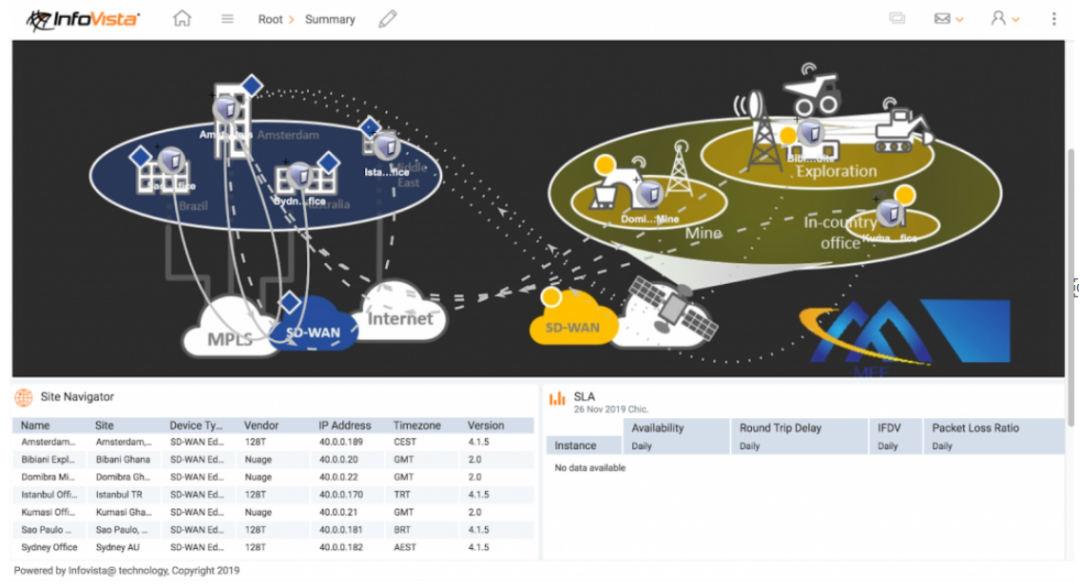The width and height of the screenshot is (1080, 588).
Task: Go to Root in breadcrumb
Action: pos(270,19)
